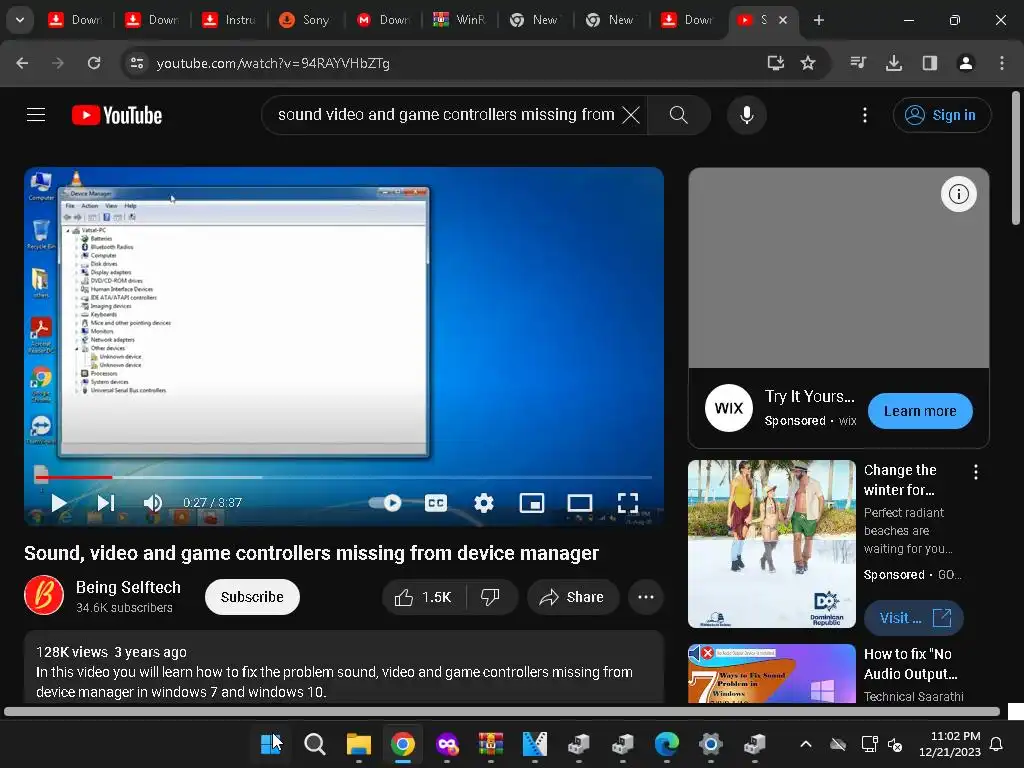Sign in to YouTube
The height and width of the screenshot is (768, 1024).
[x=941, y=115]
